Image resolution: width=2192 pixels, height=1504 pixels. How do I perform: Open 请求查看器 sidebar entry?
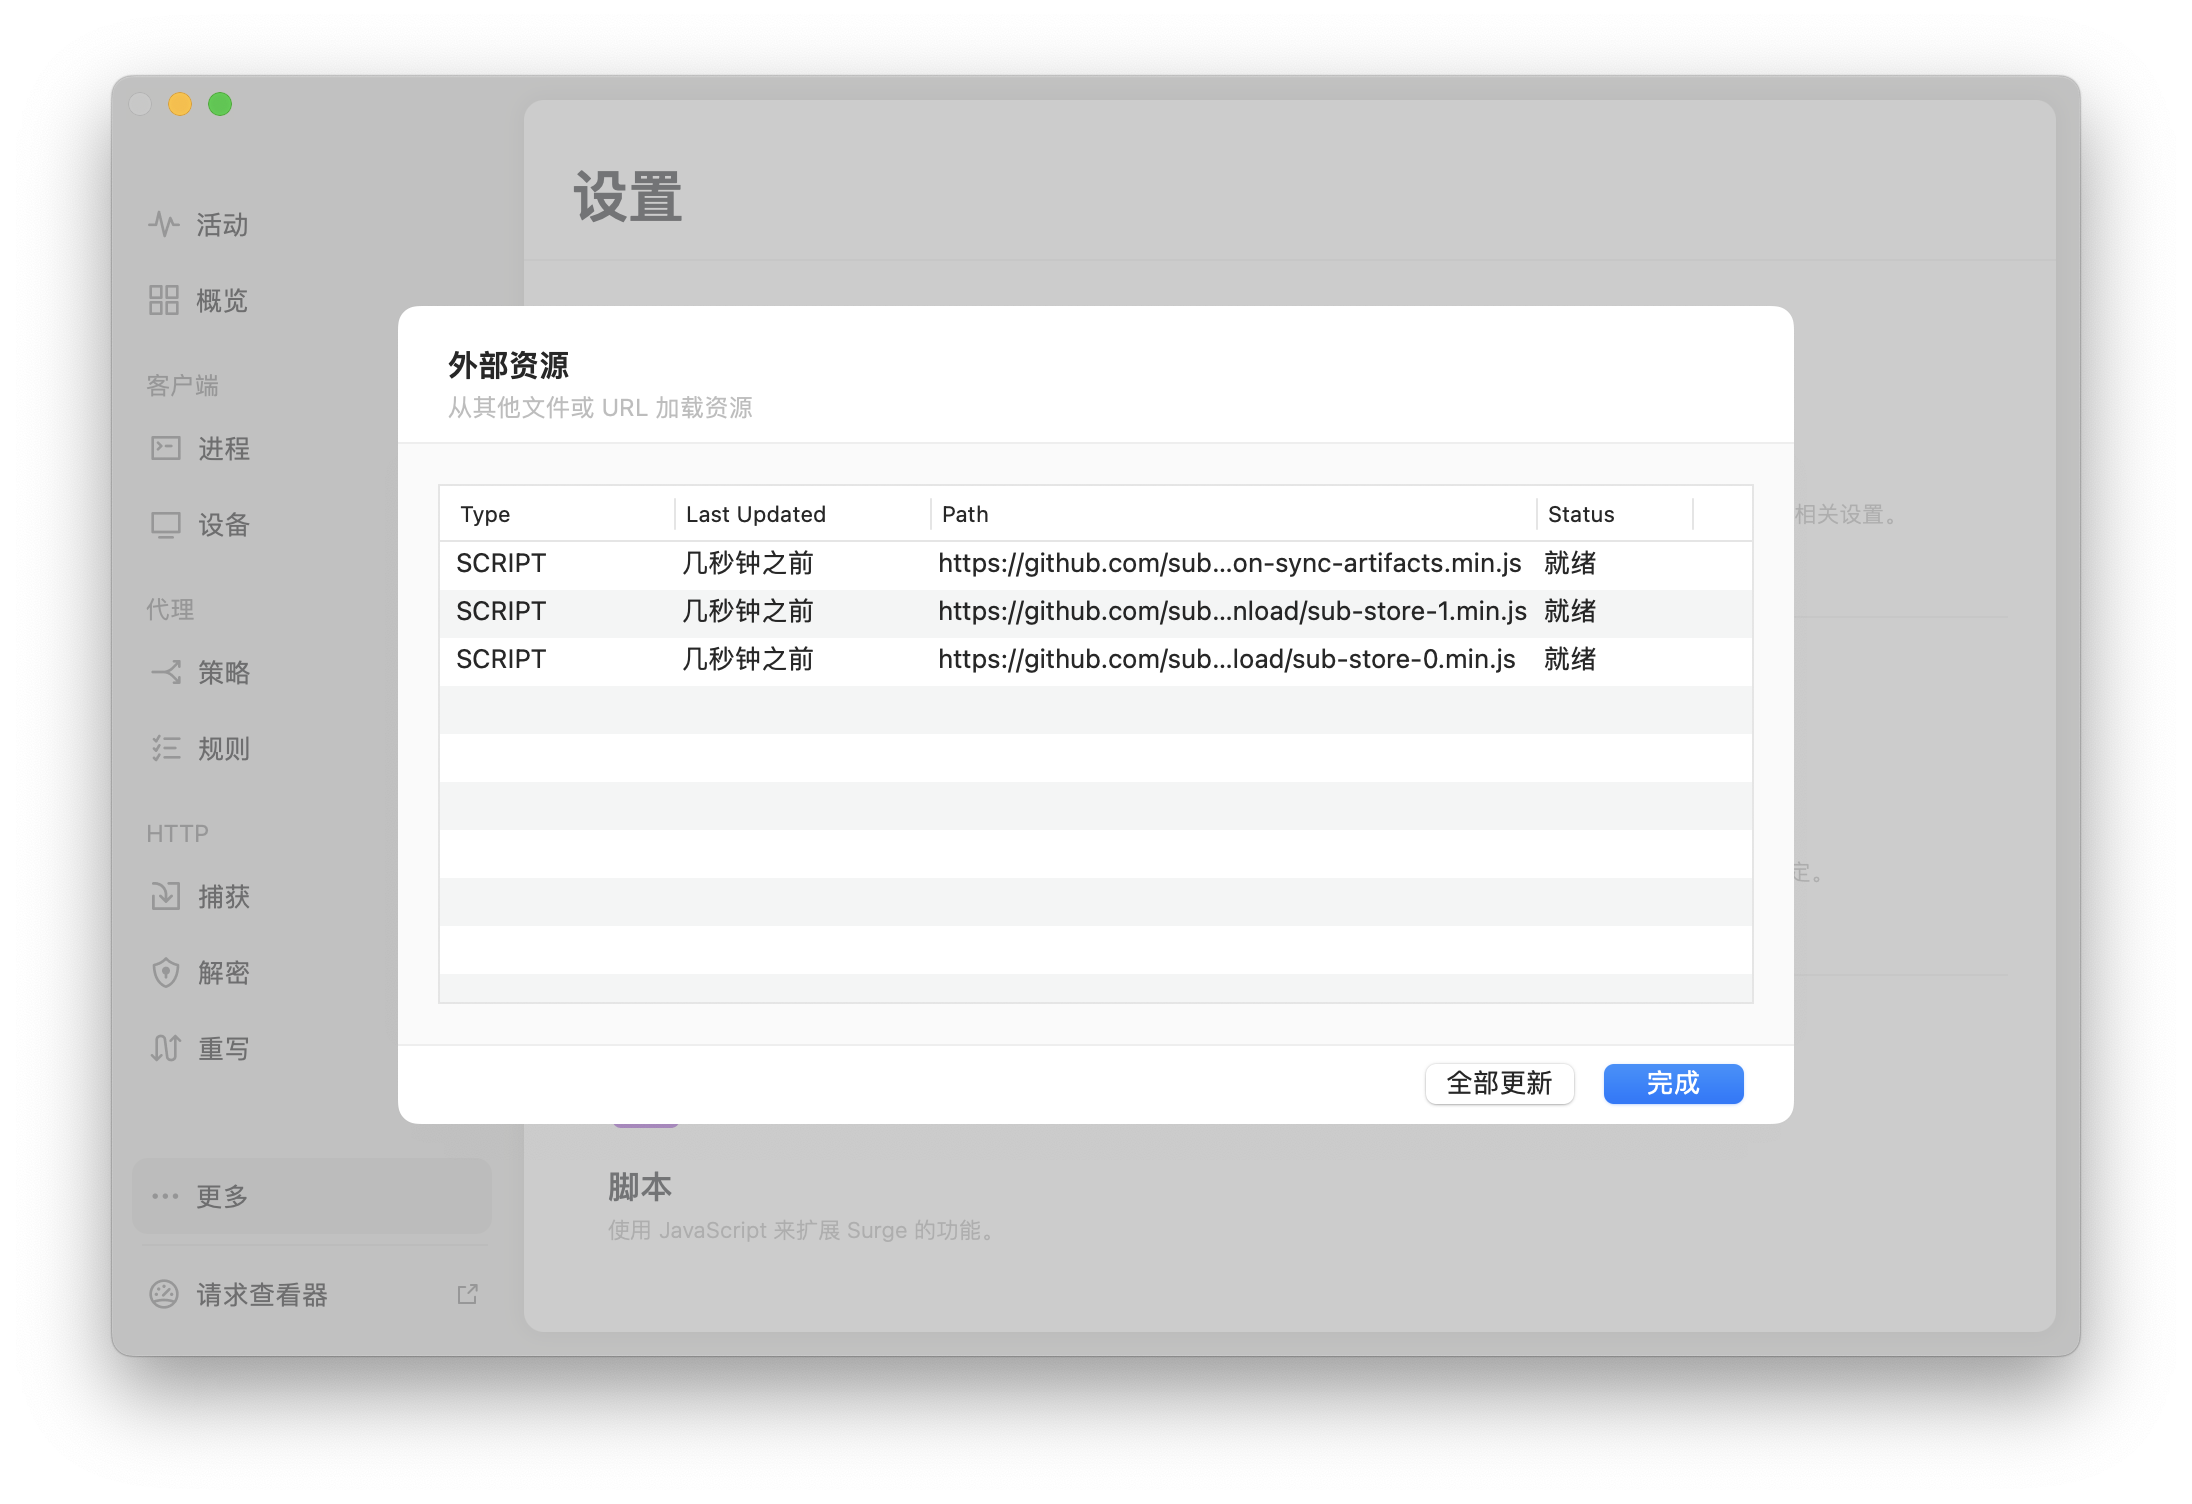click(262, 1294)
